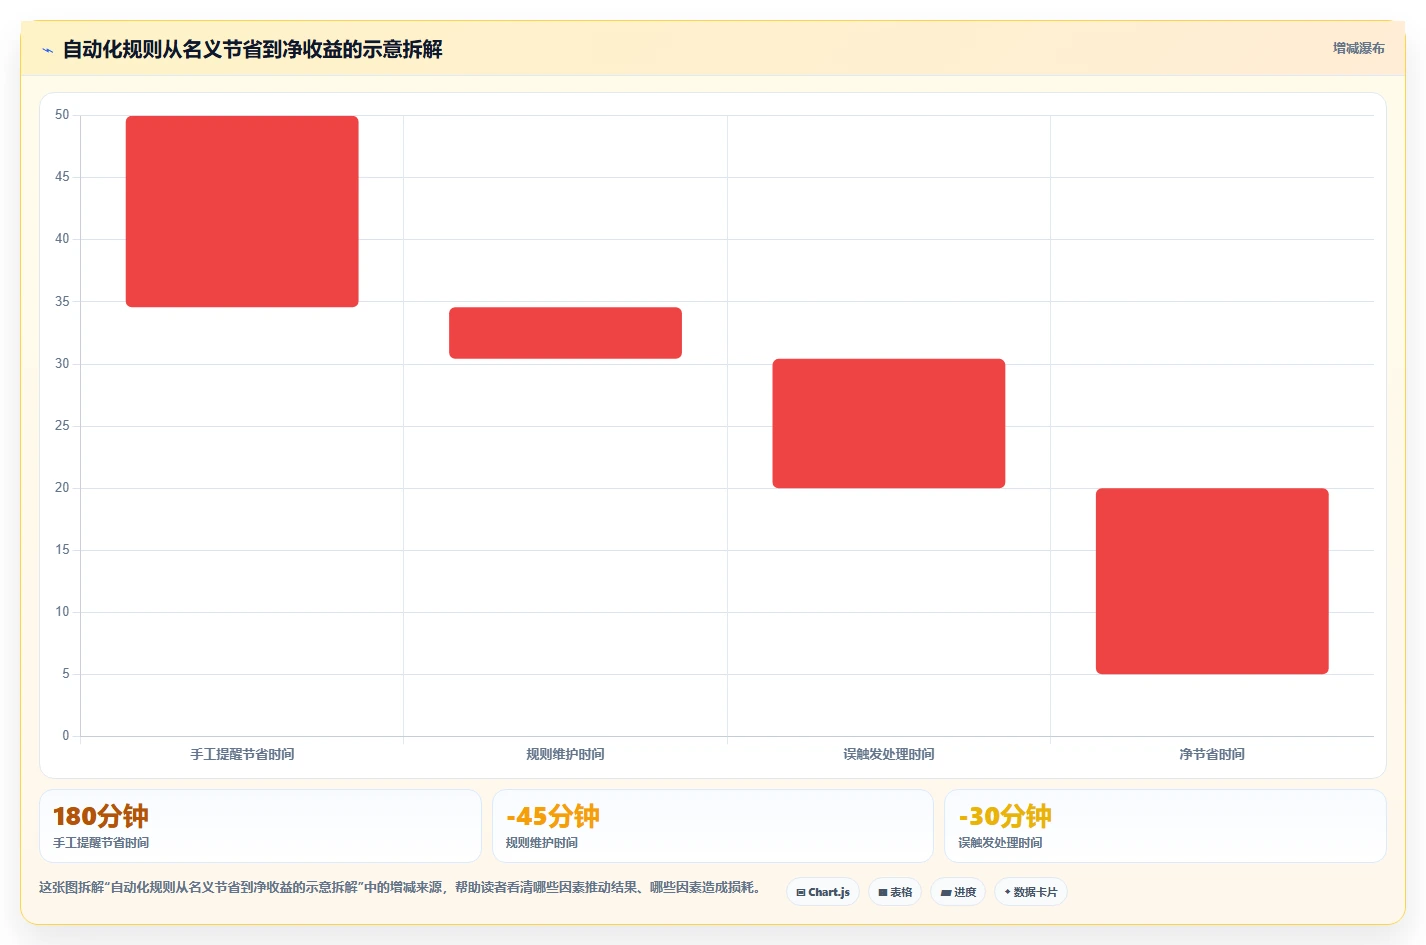Click the 180分钟 data card
This screenshot has height=945, width=1426.
click(260, 826)
